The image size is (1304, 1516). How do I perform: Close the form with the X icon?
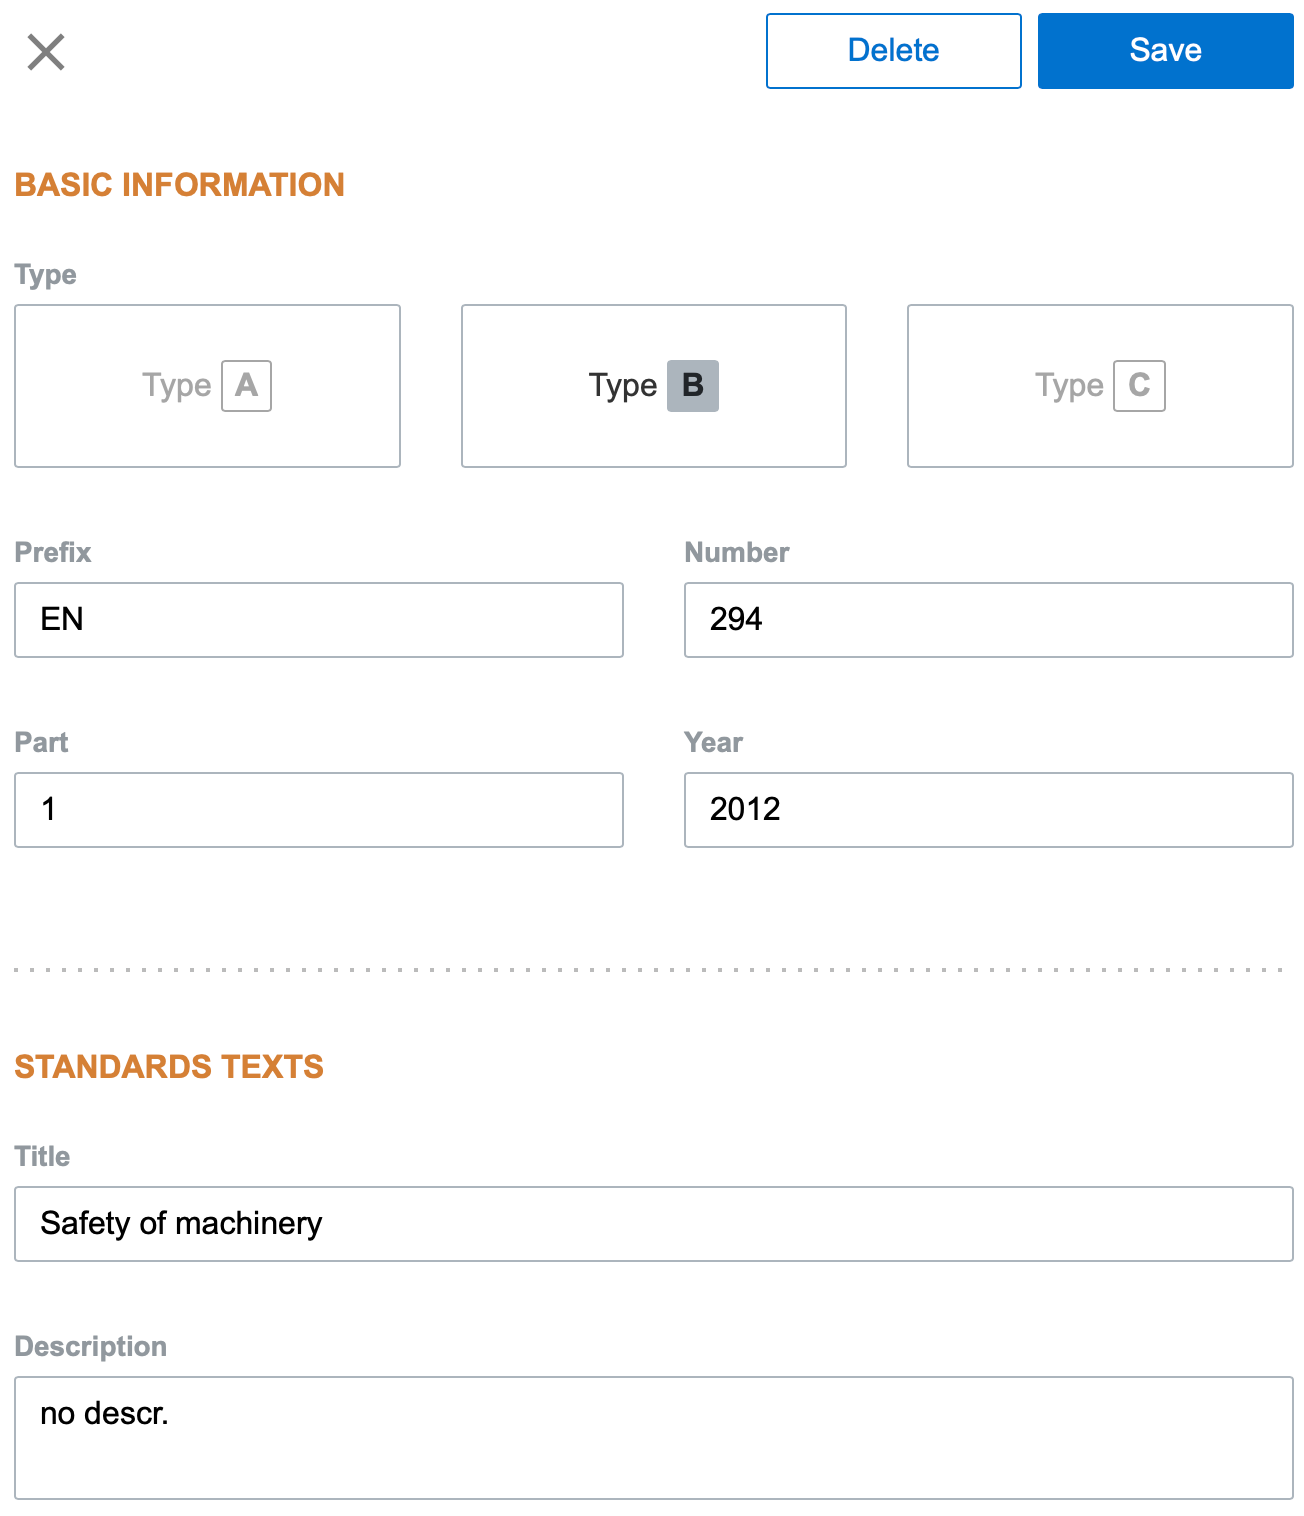coord(46,52)
